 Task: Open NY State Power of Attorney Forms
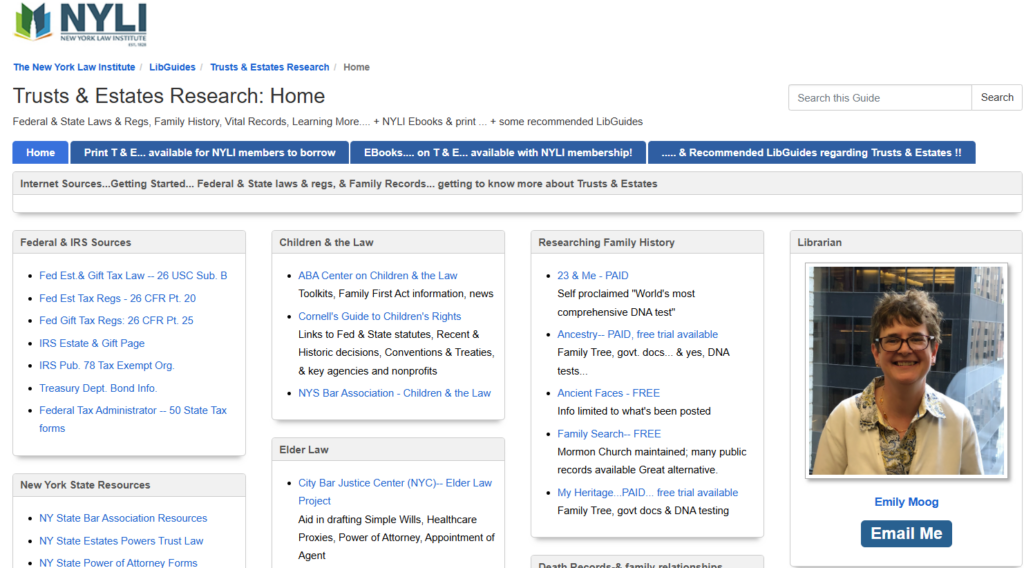point(118,563)
